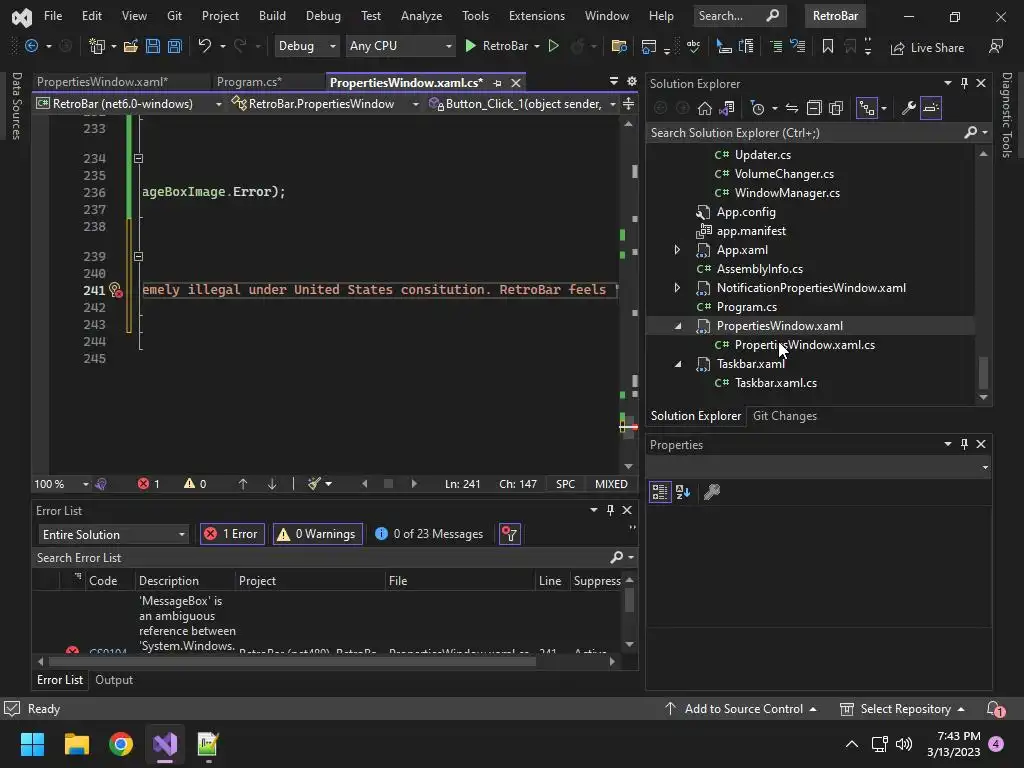Viewport: 1024px width, 768px height.
Task: Open the Build menu
Action: [x=272, y=16]
